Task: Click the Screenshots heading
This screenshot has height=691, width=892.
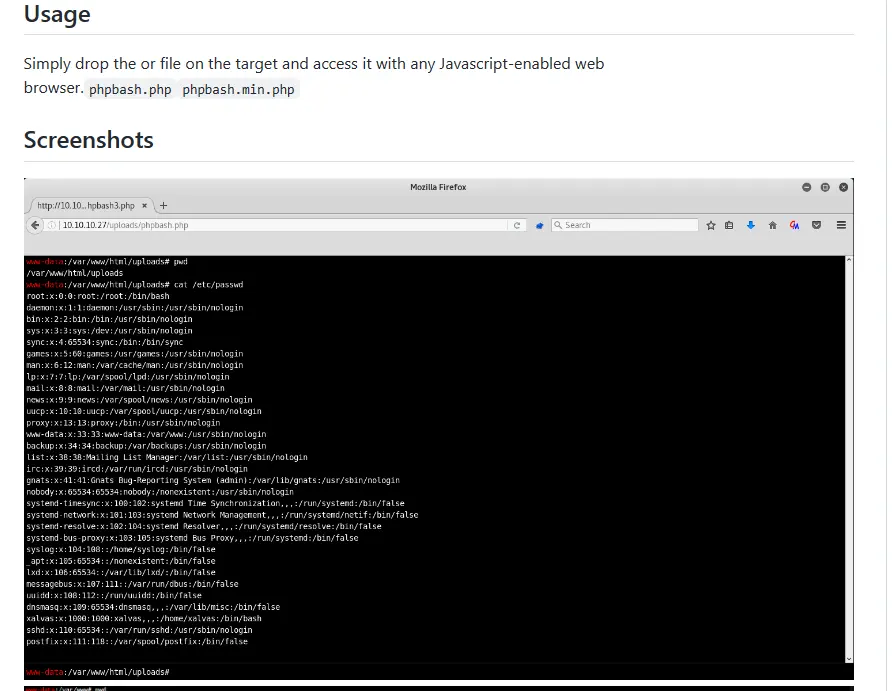Action: (x=89, y=140)
